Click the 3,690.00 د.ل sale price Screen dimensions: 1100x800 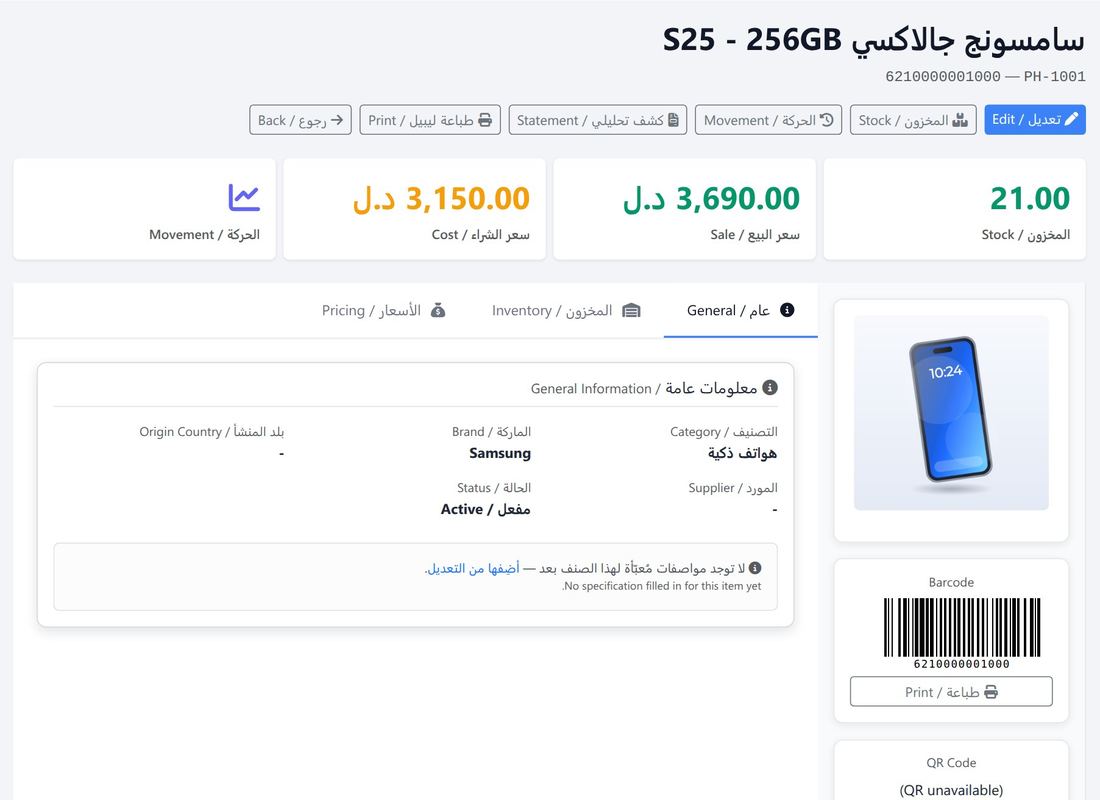tap(711, 199)
